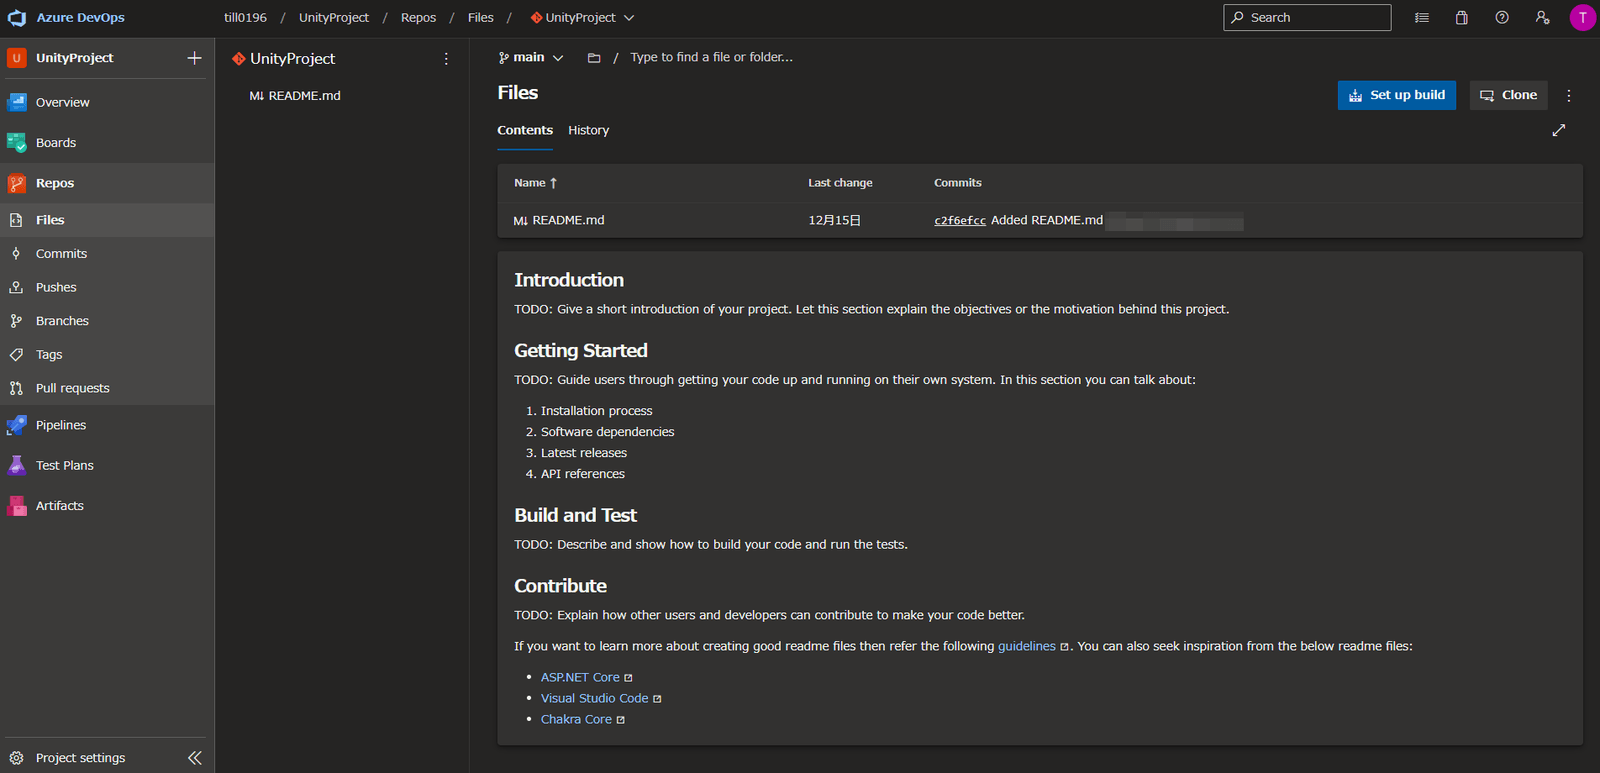
Task: Open the user avatar profile menu
Action: 1582,18
